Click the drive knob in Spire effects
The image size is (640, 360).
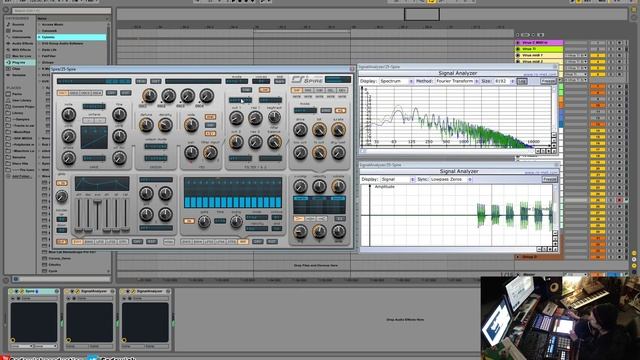coord(300,130)
